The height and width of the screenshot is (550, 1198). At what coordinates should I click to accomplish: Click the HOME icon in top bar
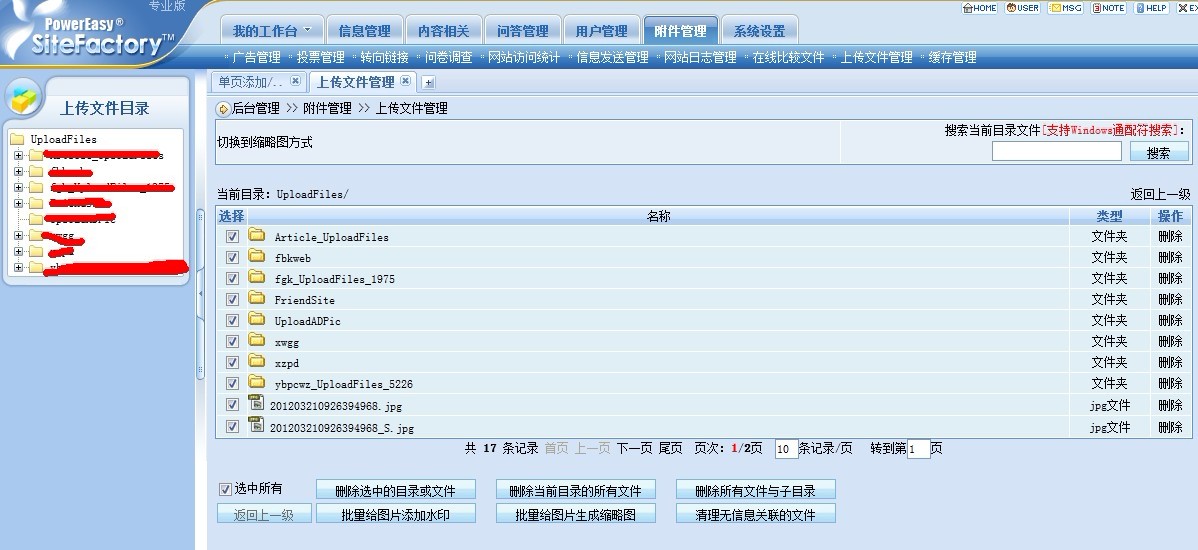979,7
